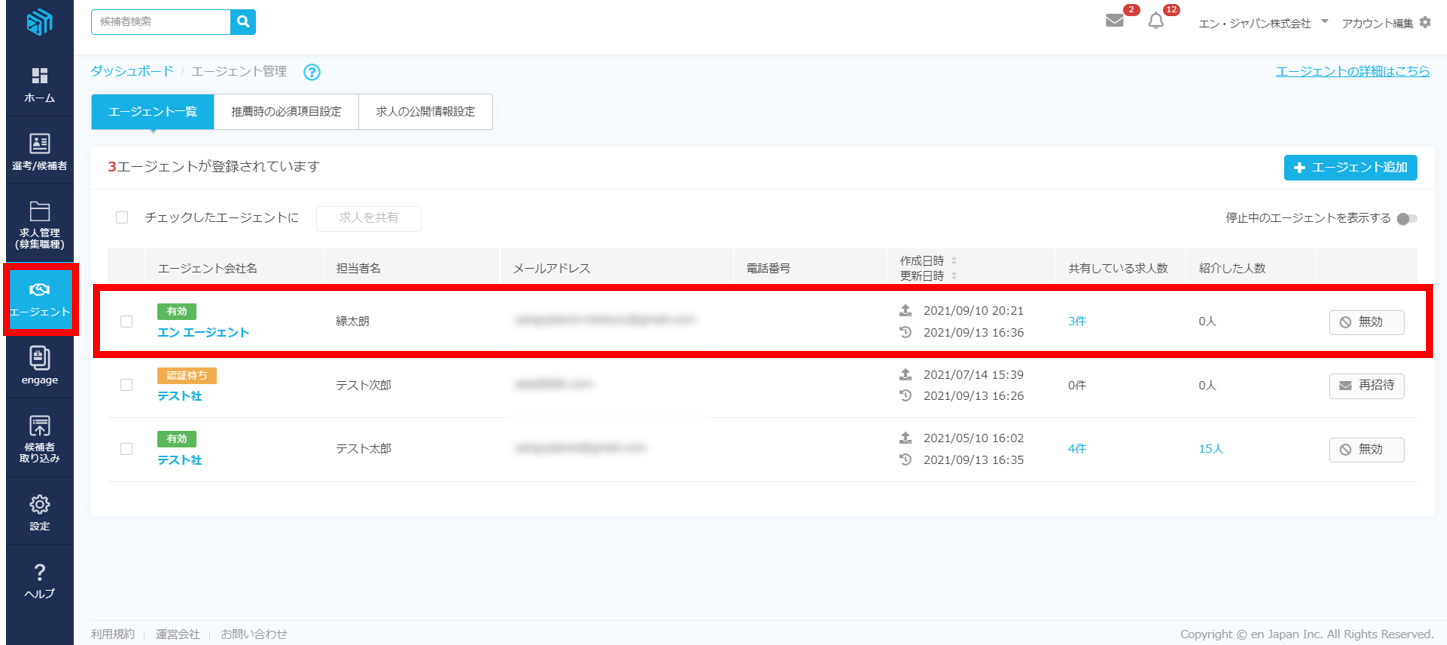This screenshot has width=1447, height=645.
Task: Click the search magnifier button
Action: (x=243, y=22)
